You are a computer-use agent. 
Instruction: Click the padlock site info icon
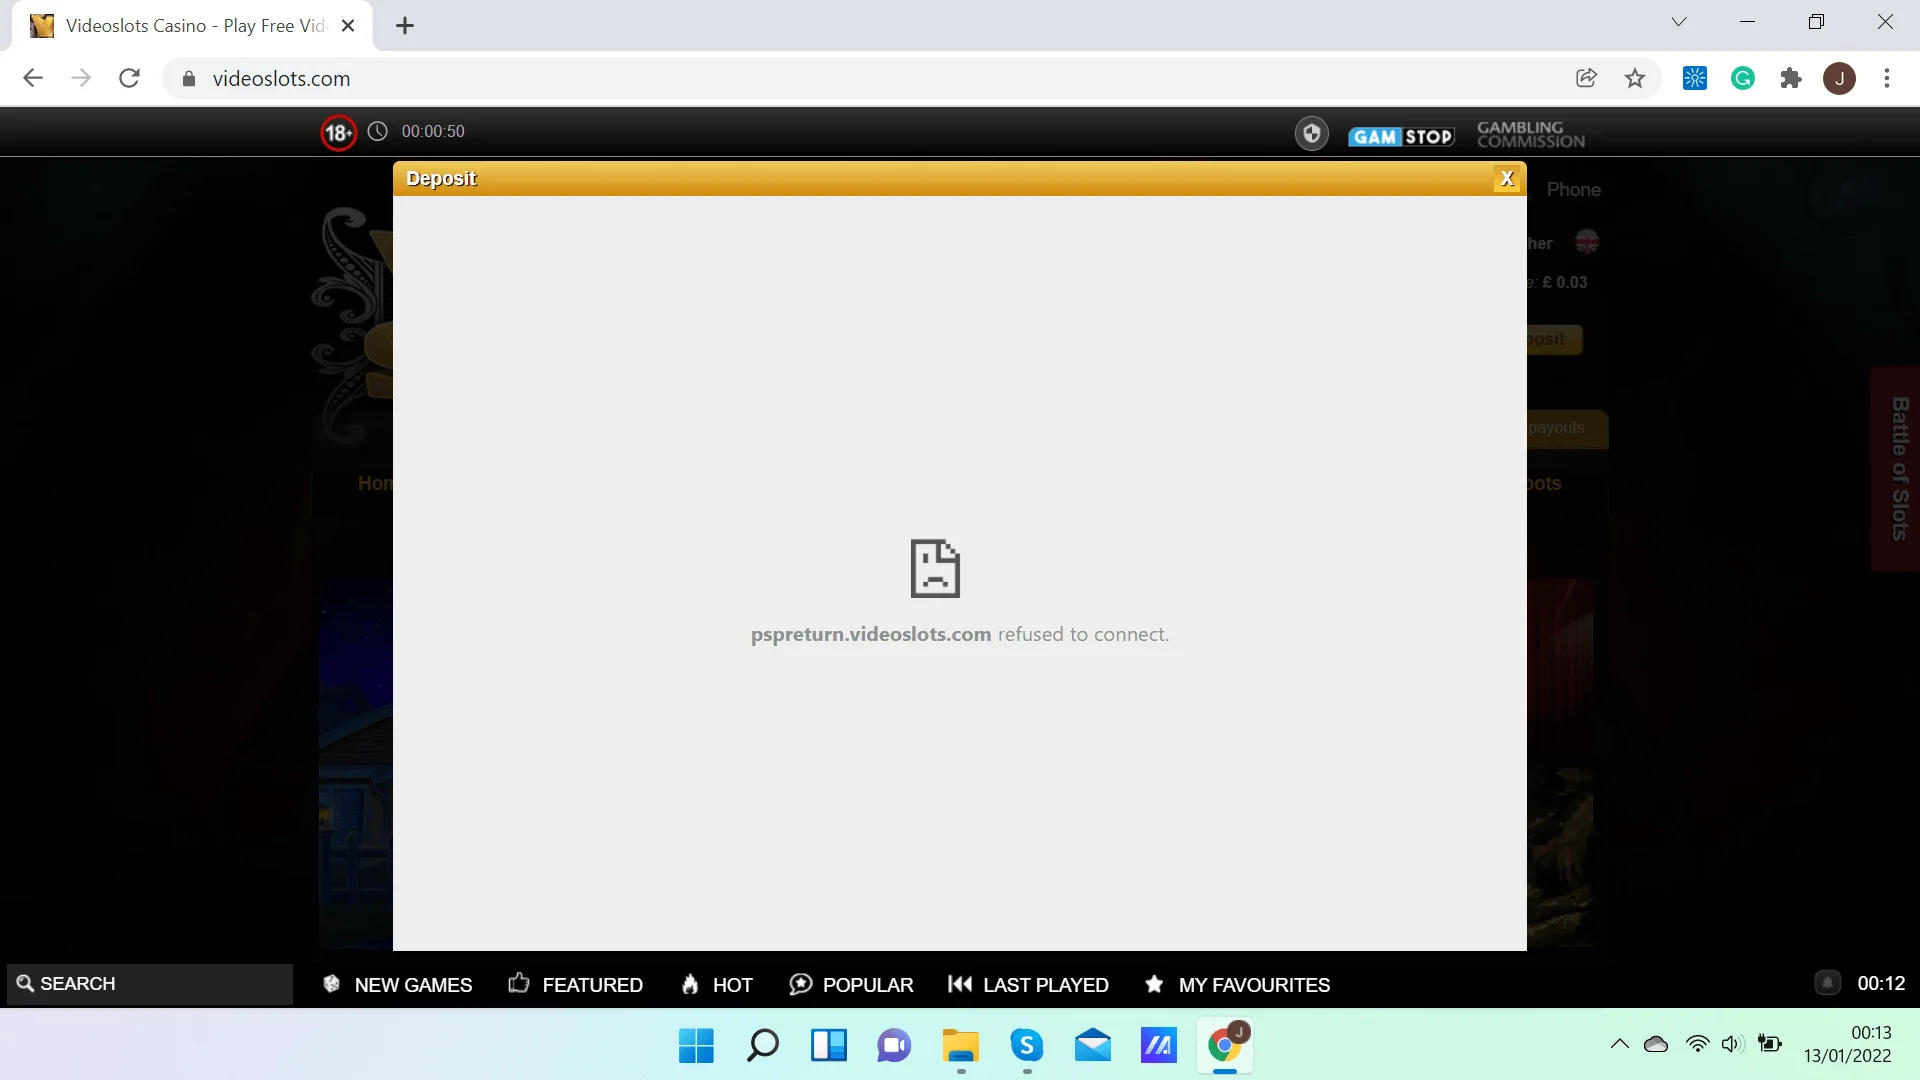(x=188, y=78)
